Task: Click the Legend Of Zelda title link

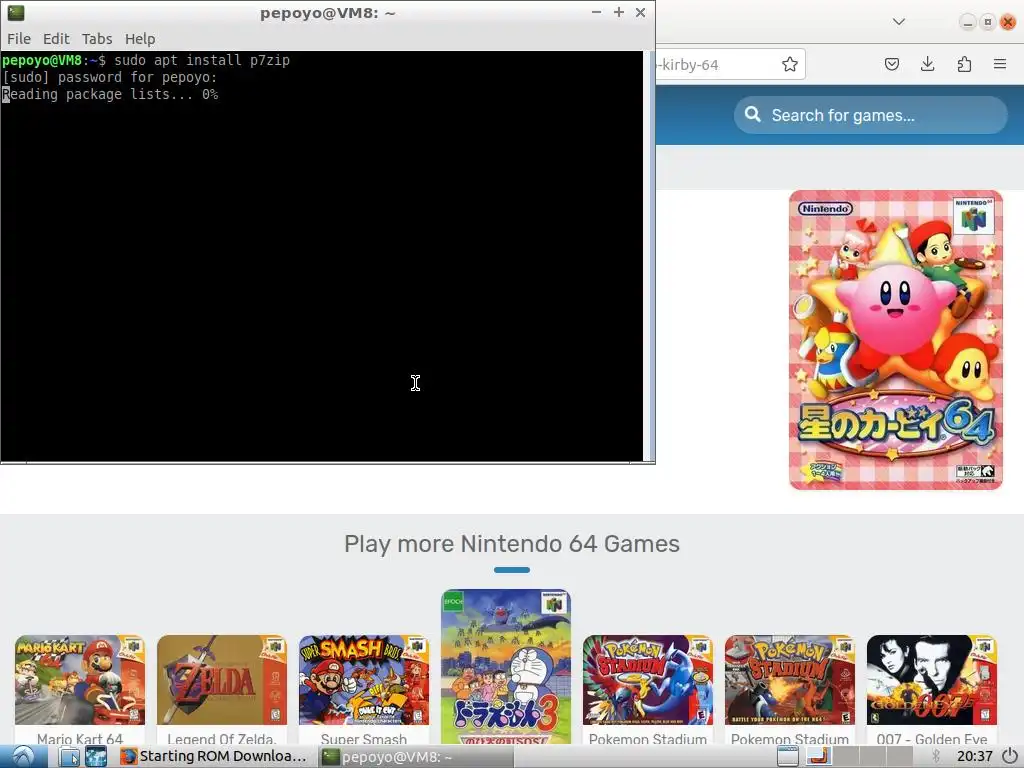Action: 221,738
